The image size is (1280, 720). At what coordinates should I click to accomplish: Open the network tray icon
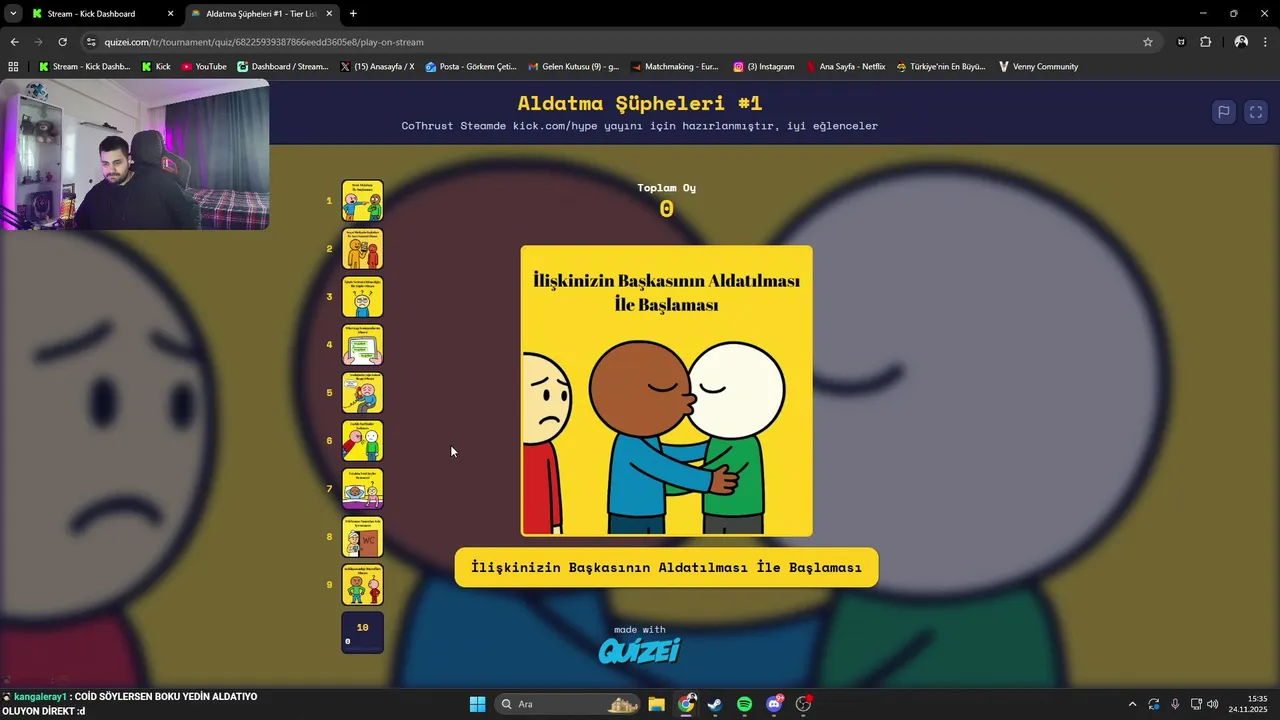pos(1196,704)
